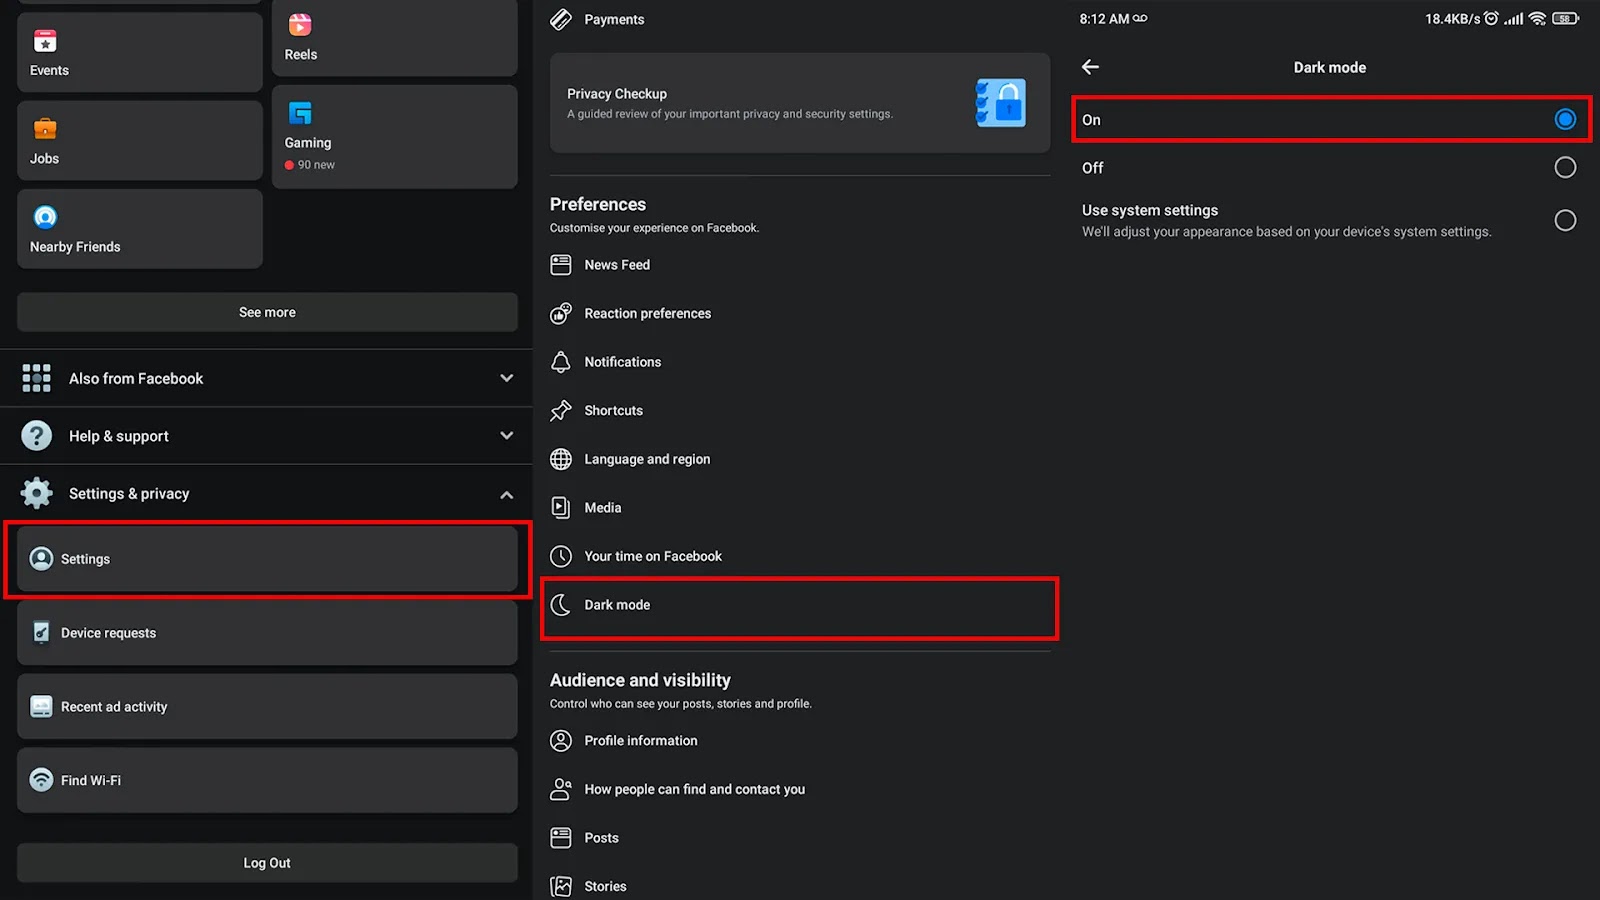Open the Payments label

tap(614, 19)
